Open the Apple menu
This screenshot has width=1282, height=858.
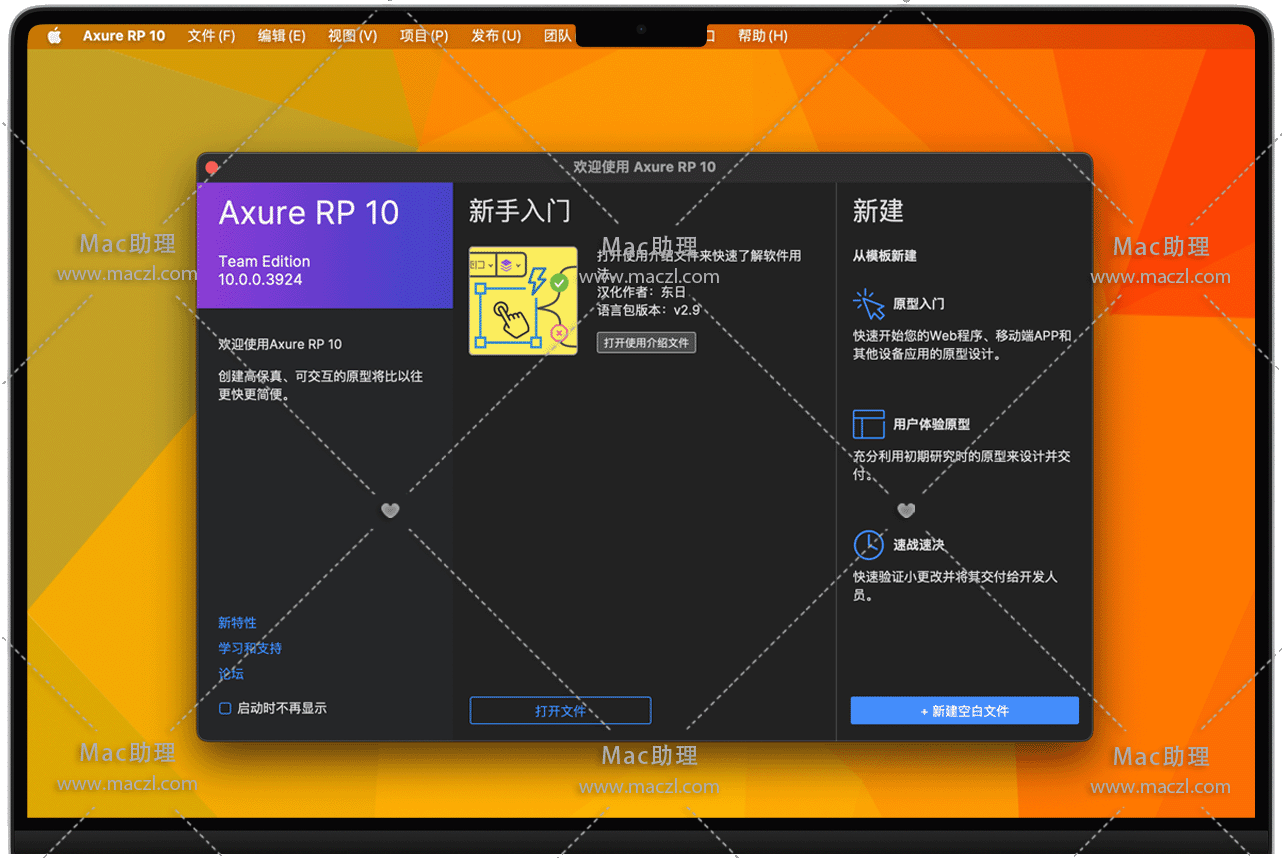pyautogui.click(x=54, y=36)
